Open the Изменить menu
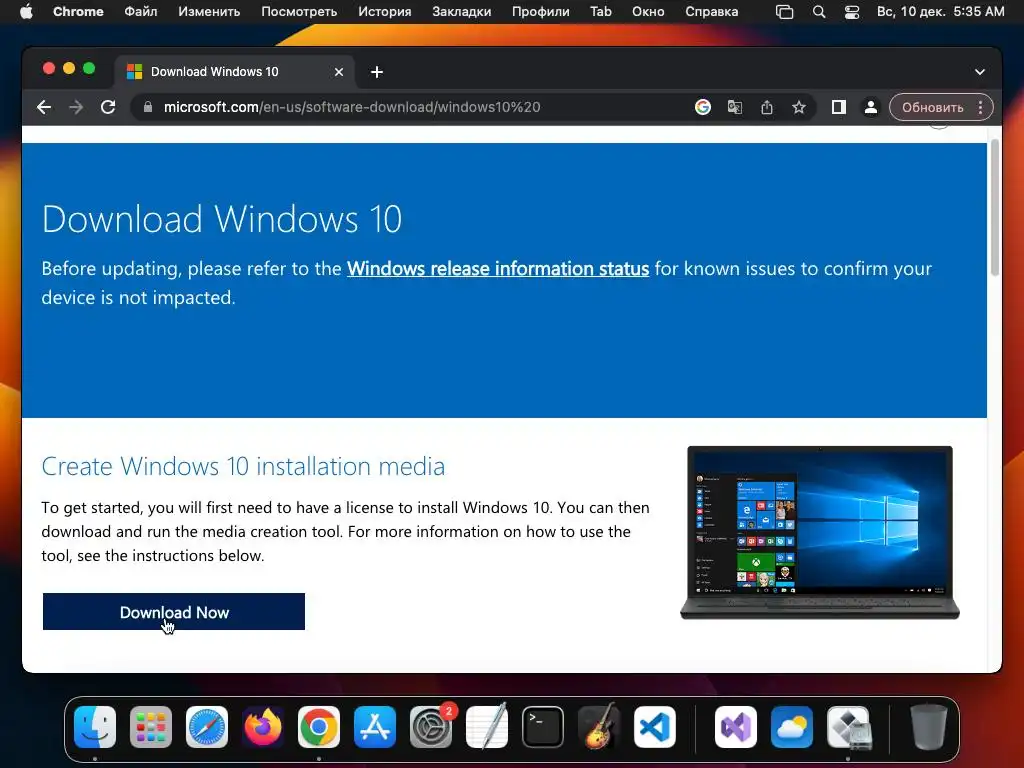 pyautogui.click(x=209, y=12)
